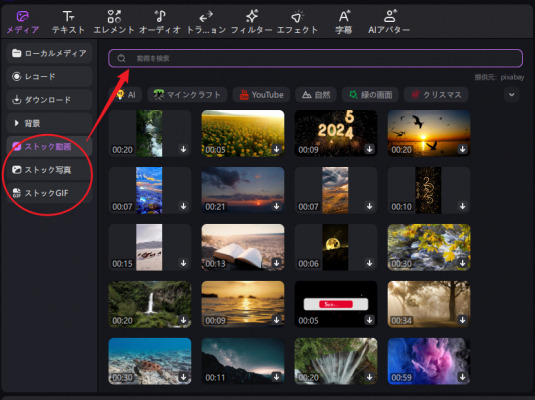Filter by マインクラフト category tag

[x=187, y=95]
